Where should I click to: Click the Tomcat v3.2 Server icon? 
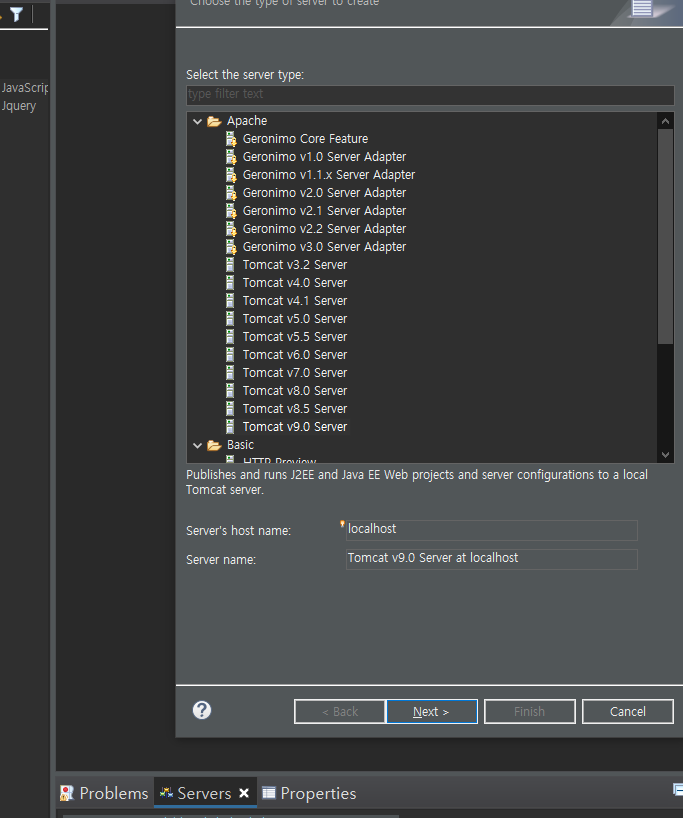pyautogui.click(x=230, y=264)
